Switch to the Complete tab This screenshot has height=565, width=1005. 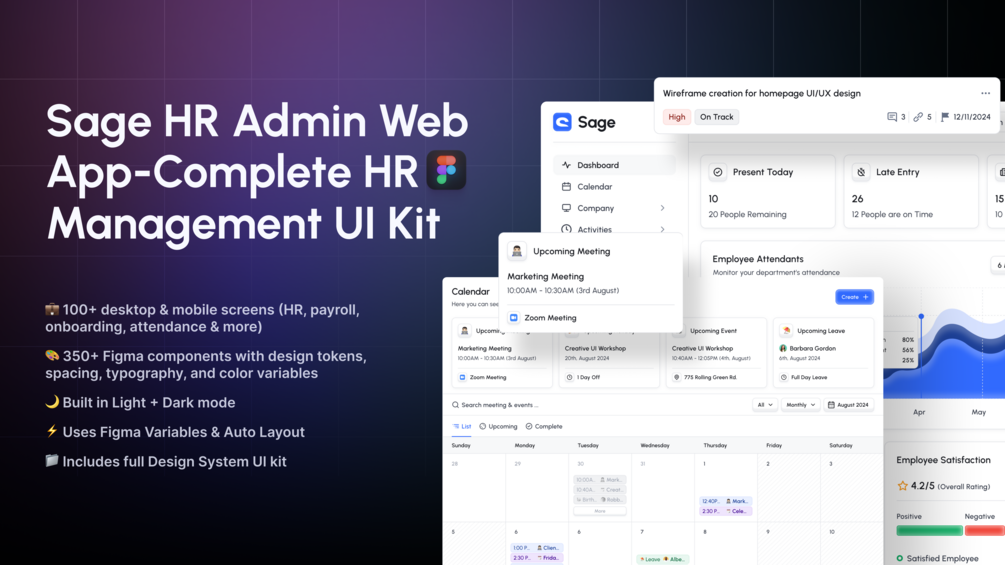click(544, 426)
